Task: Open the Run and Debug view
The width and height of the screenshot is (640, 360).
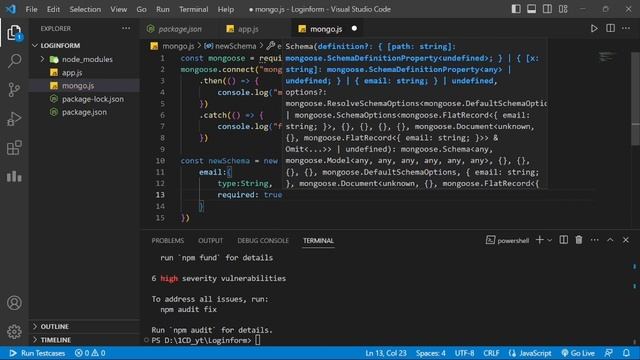Action: pyautogui.click(x=14, y=119)
